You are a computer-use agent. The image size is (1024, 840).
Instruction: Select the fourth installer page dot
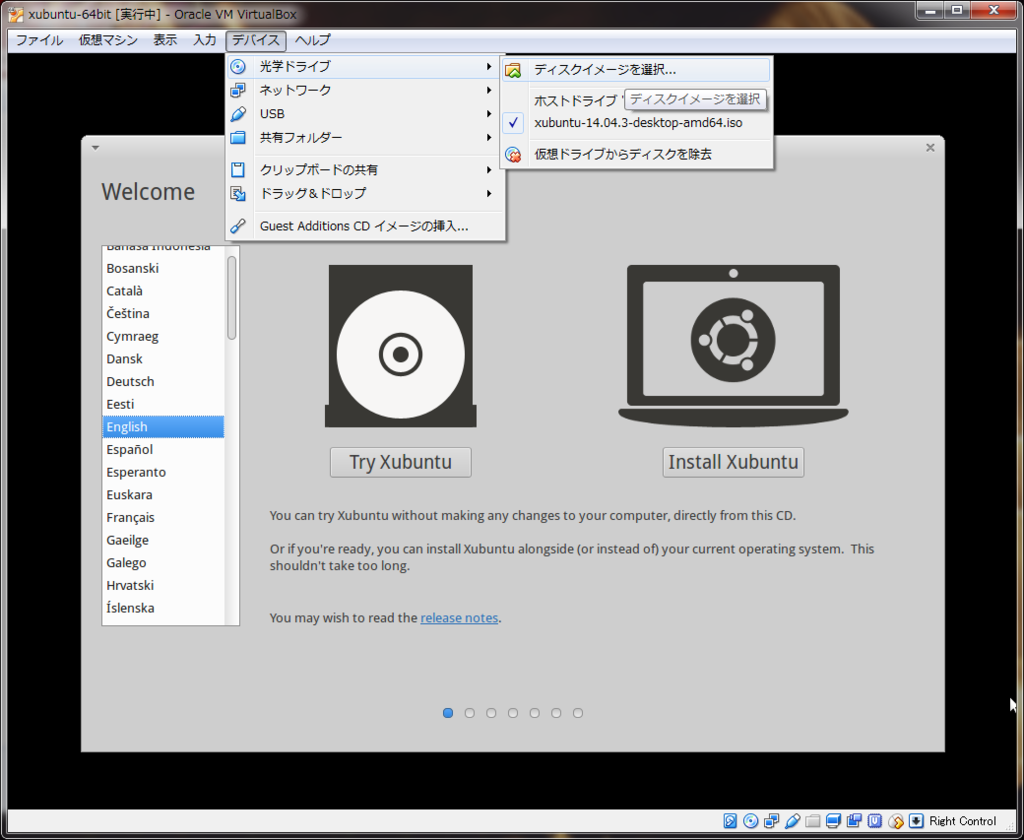[x=513, y=713]
